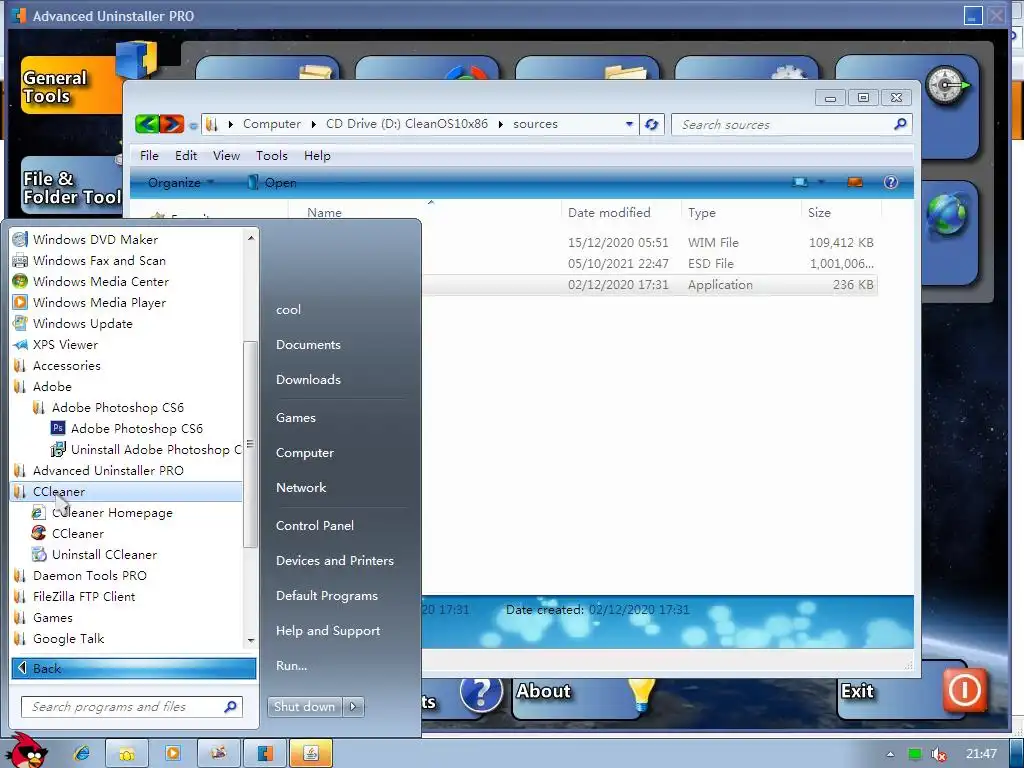Click the Shut down button
1024x768 pixels.
pos(304,707)
